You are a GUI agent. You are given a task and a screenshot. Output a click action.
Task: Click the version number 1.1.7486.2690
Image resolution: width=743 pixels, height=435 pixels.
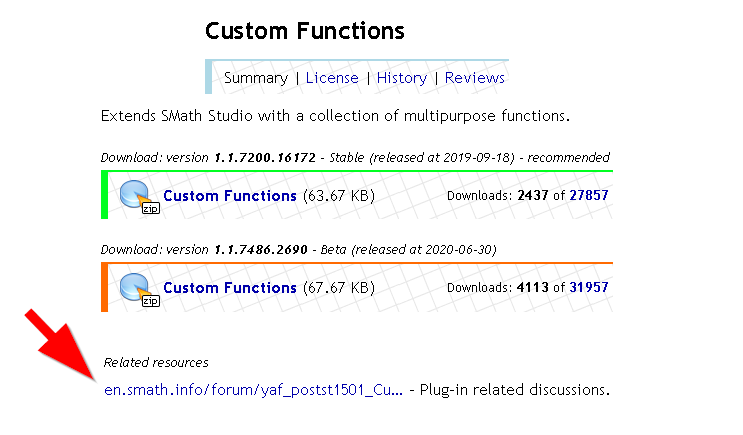(260, 249)
